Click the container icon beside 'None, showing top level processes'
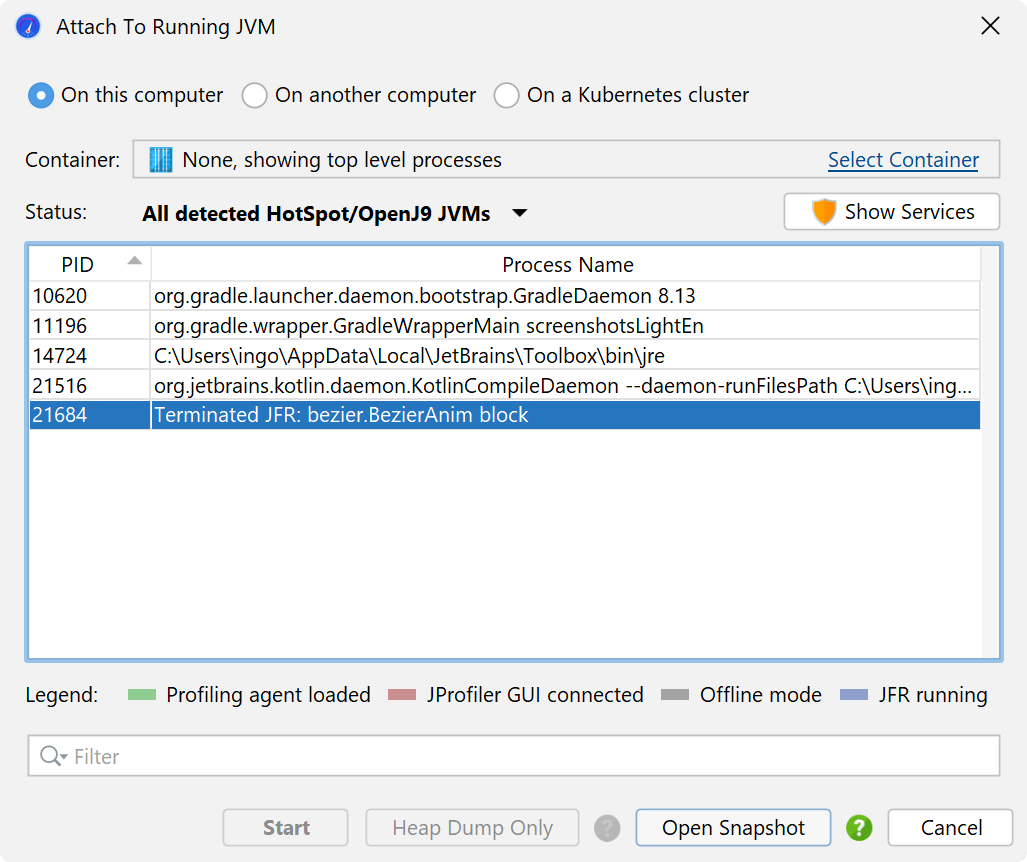1027x862 pixels. (160, 159)
